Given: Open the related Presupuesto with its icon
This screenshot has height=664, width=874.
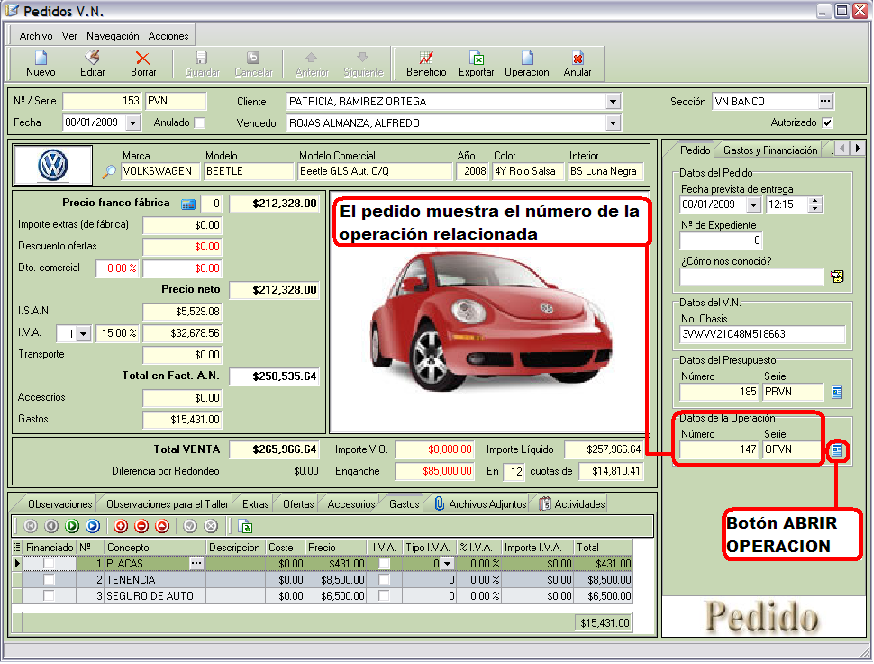Looking at the screenshot, I should [837, 392].
